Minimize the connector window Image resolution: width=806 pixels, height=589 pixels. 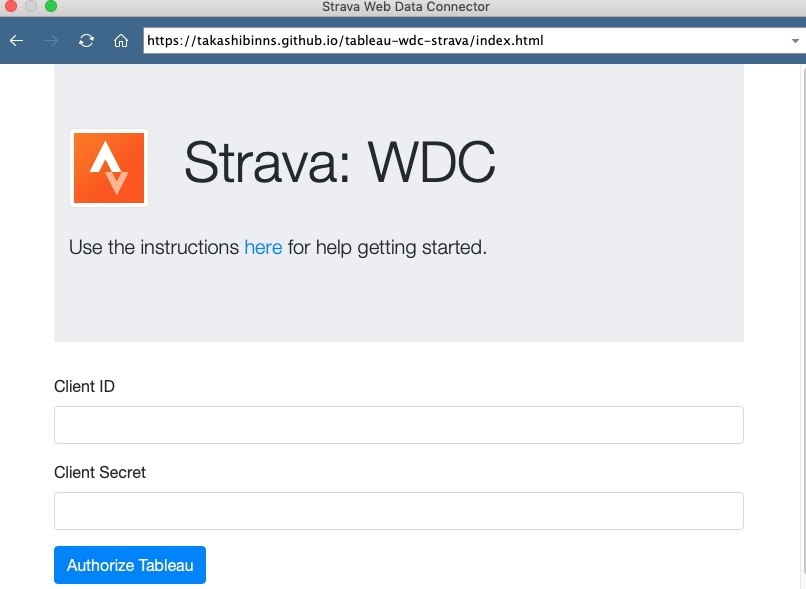[x=31, y=7]
